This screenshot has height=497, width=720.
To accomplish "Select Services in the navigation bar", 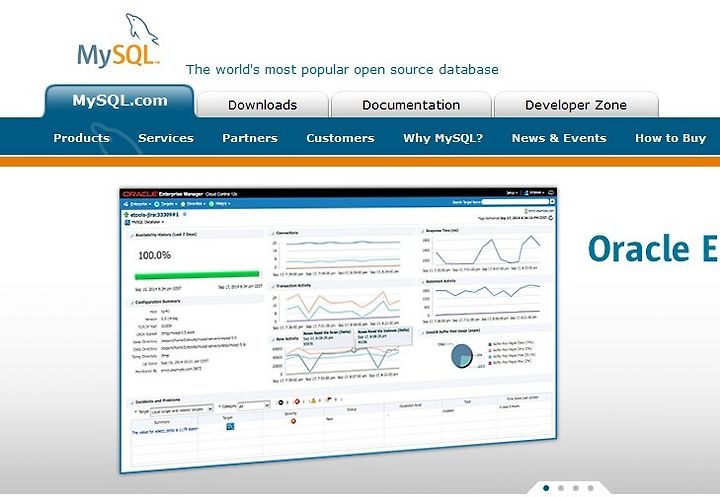I will pos(166,138).
